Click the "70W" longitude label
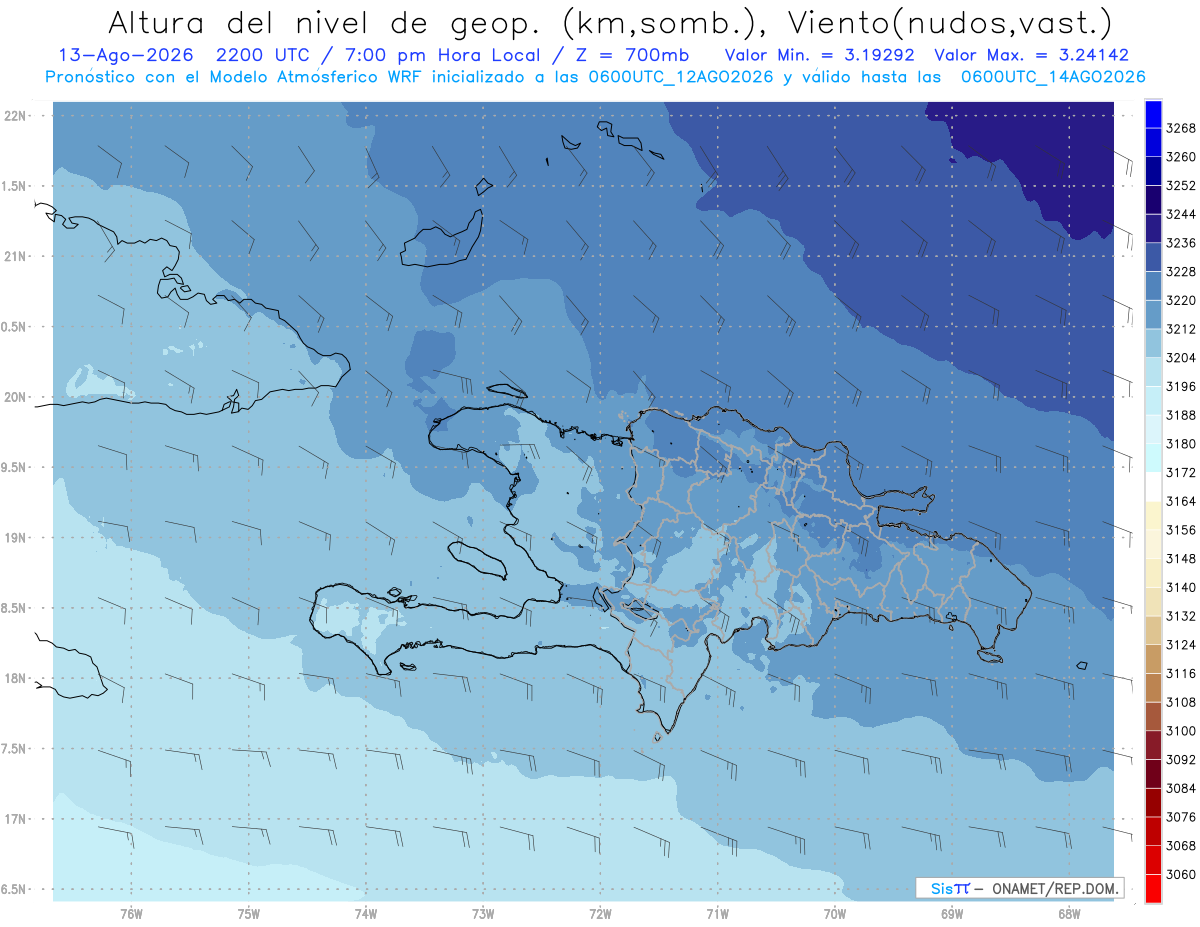Image resolution: width=1200 pixels, height=927 pixels. pyautogui.click(x=835, y=913)
